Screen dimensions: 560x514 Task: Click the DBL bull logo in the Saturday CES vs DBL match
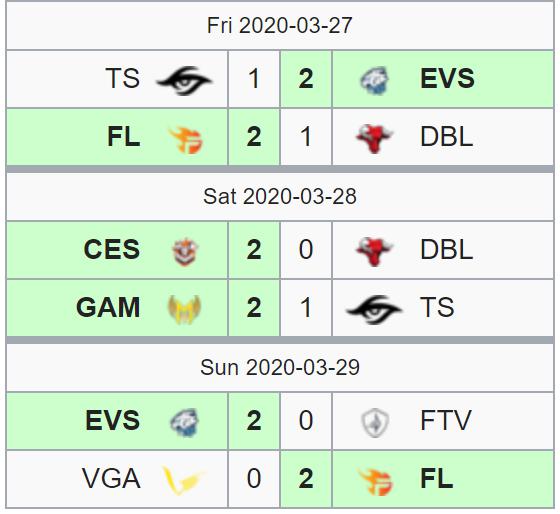pyautogui.click(x=375, y=251)
